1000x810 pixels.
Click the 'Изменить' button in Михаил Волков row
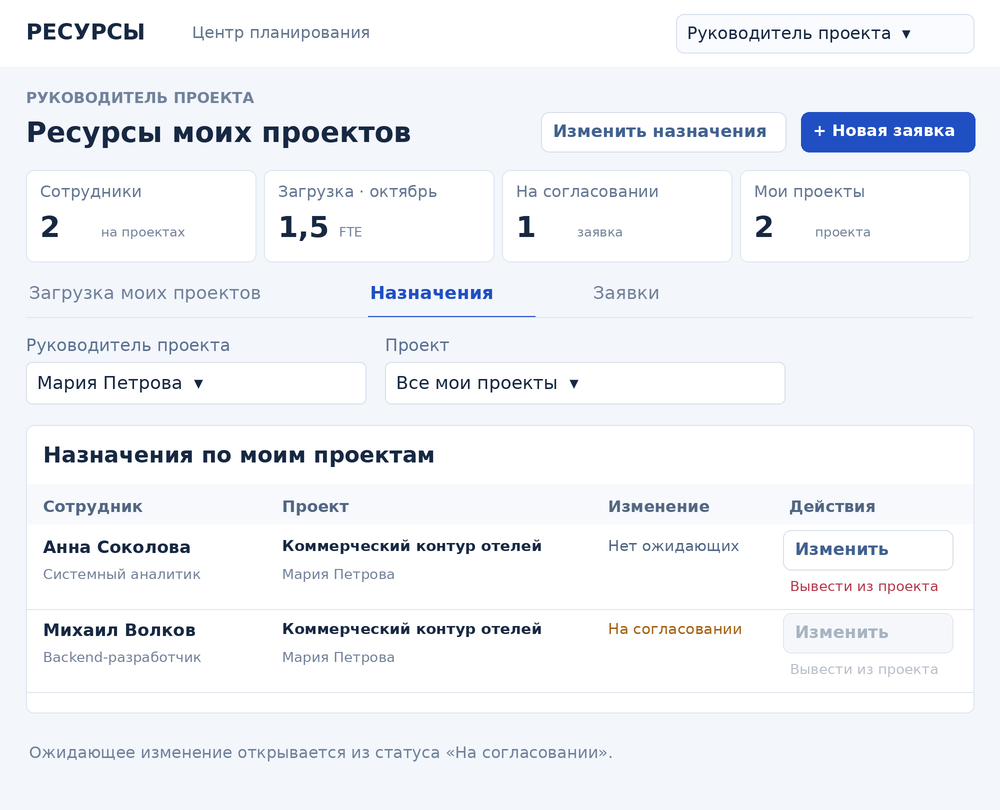coord(868,633)
